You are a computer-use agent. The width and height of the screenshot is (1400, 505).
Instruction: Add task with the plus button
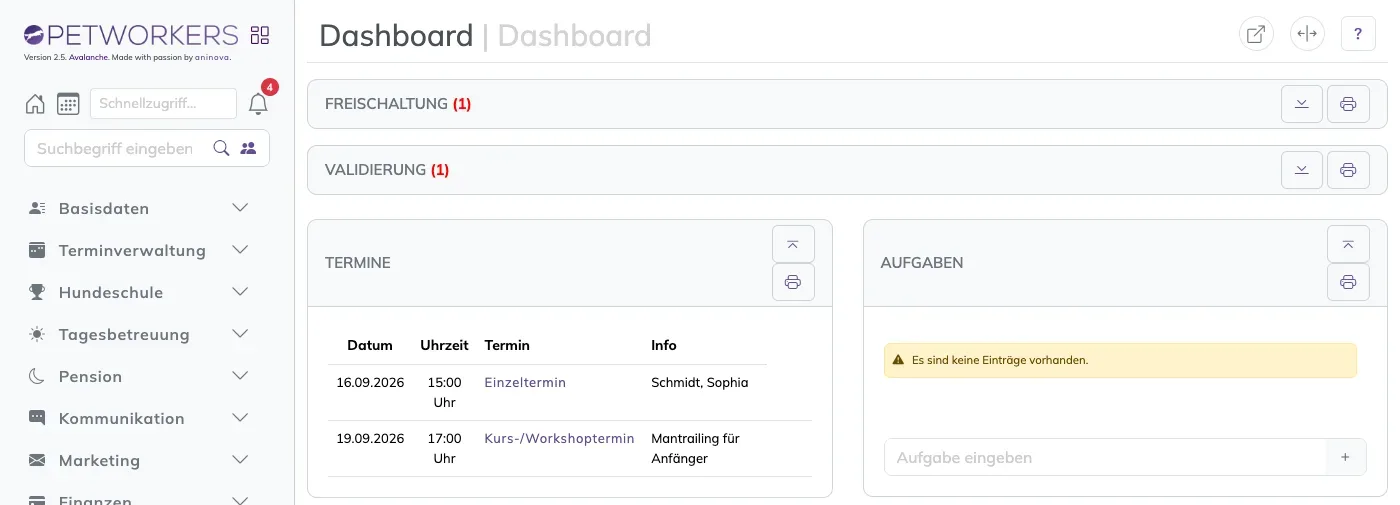(x=1345, y=457)
